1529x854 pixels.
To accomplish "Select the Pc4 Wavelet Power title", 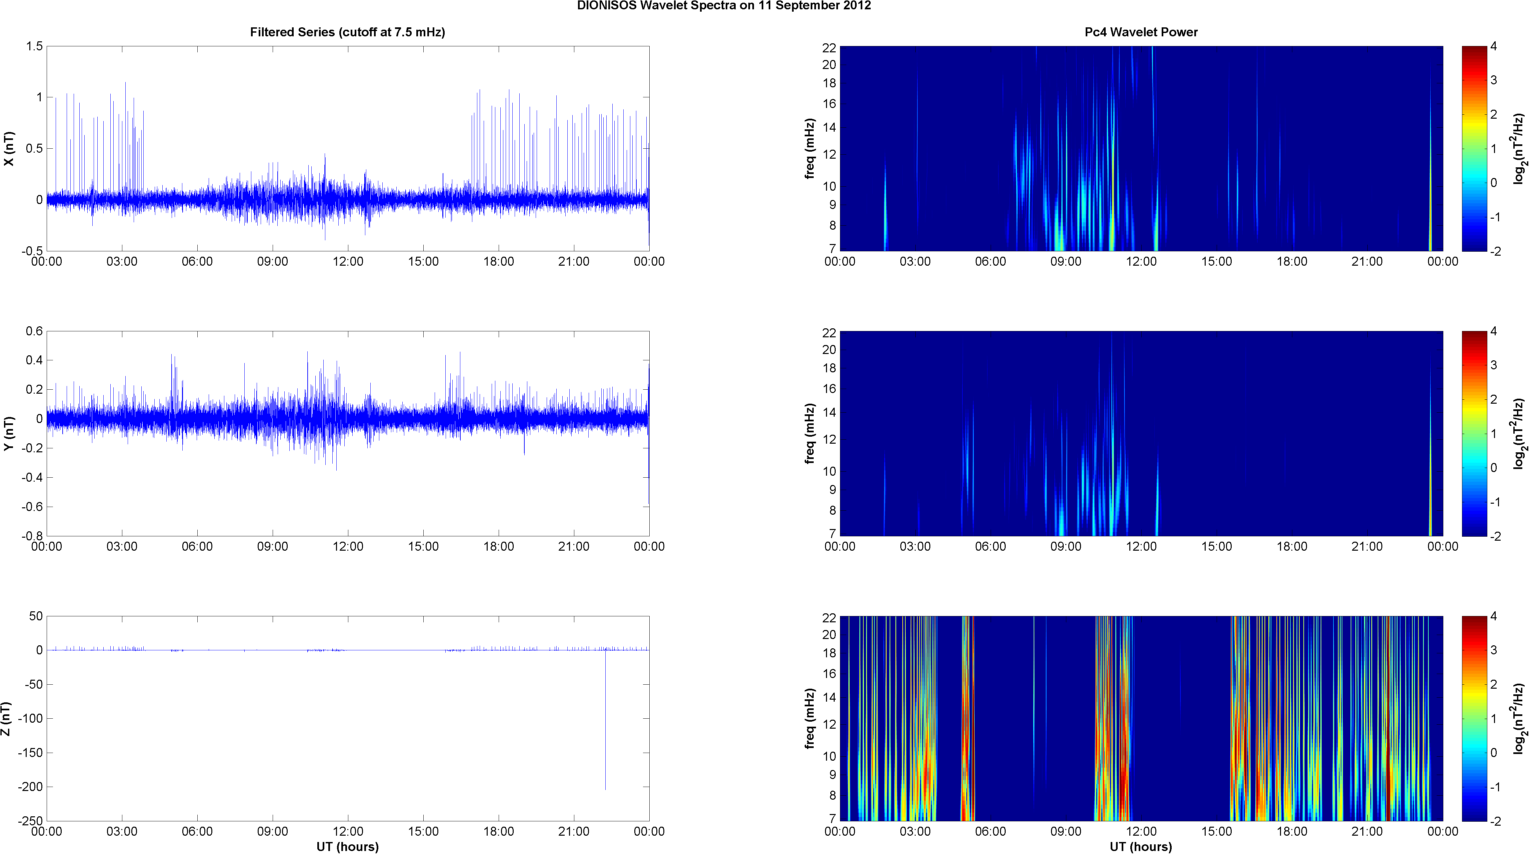I will point(1141,32).
